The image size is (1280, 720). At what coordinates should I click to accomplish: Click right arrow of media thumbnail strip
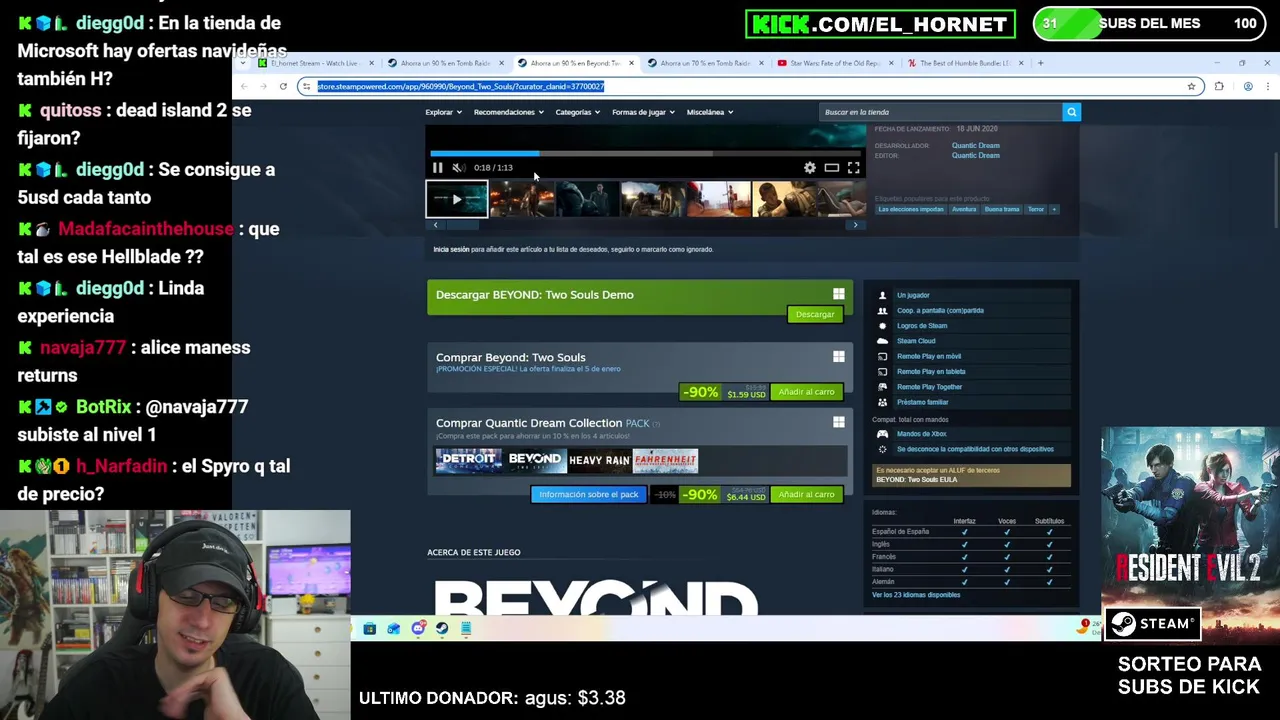coord(855,225)
